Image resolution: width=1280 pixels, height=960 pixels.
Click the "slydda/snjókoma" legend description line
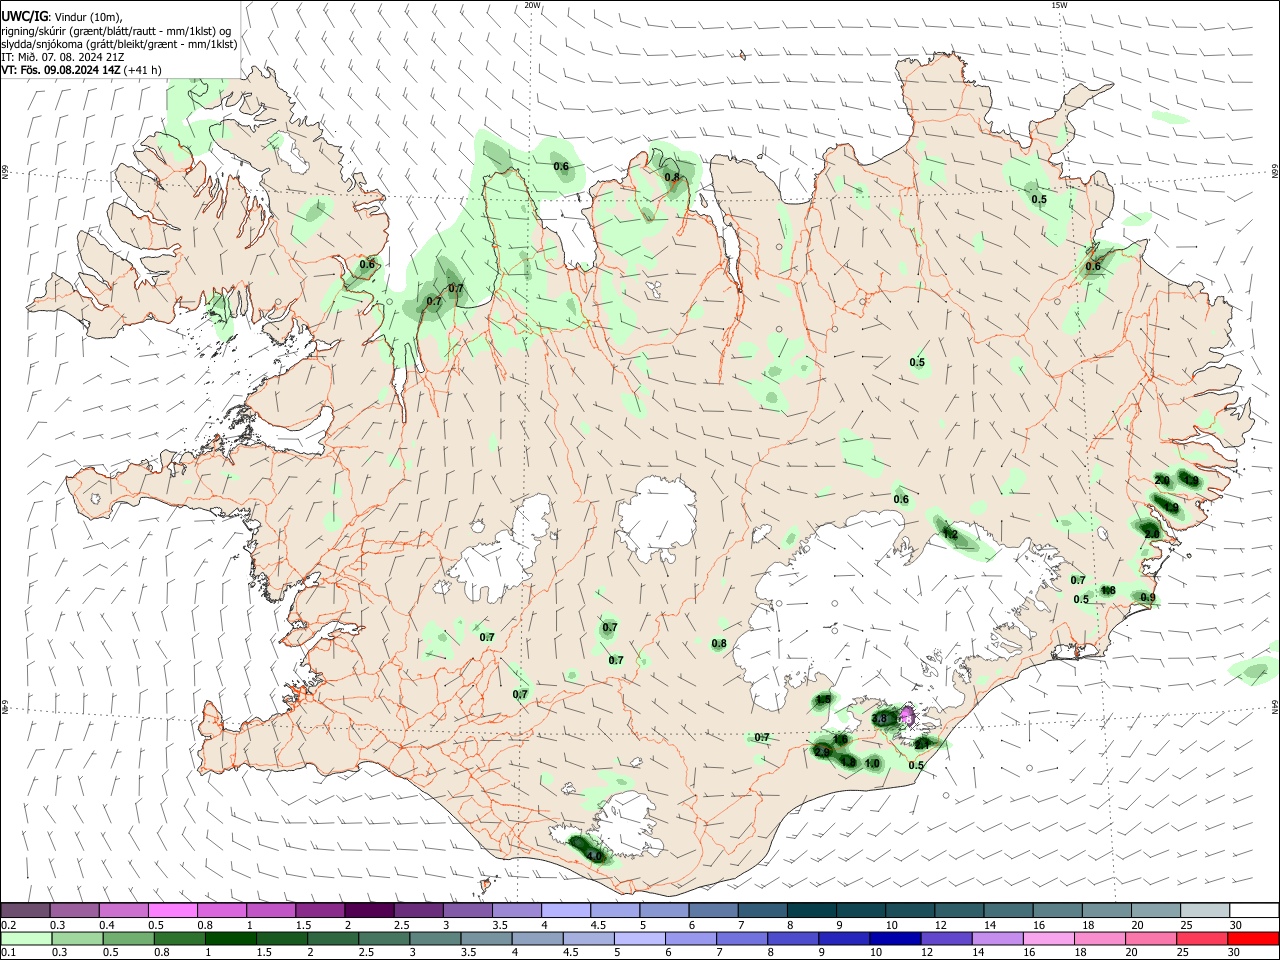click(x=119, y=44)
